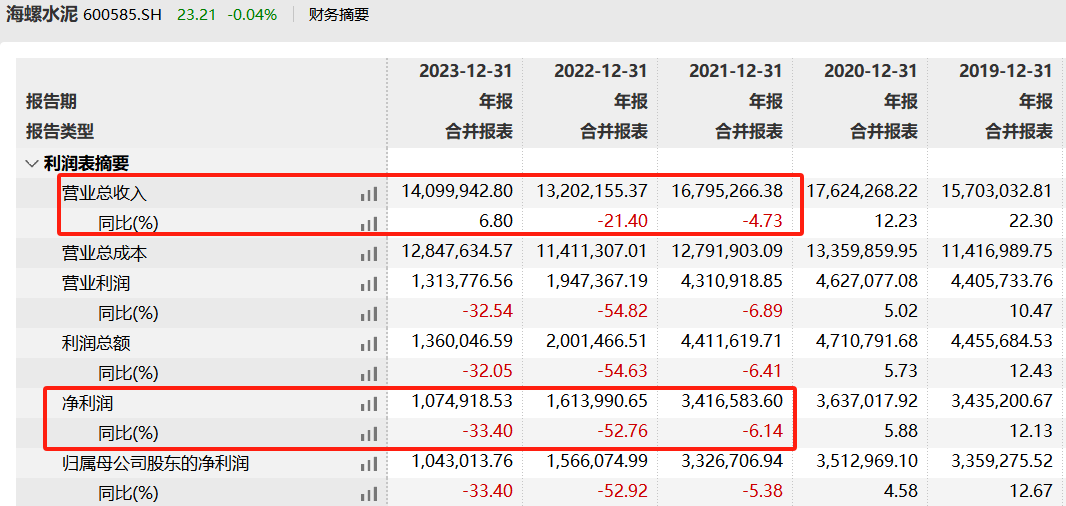Click revenue value 15,703,032.81
Viewport: 1066px width, 506px height.
(997, 192)
